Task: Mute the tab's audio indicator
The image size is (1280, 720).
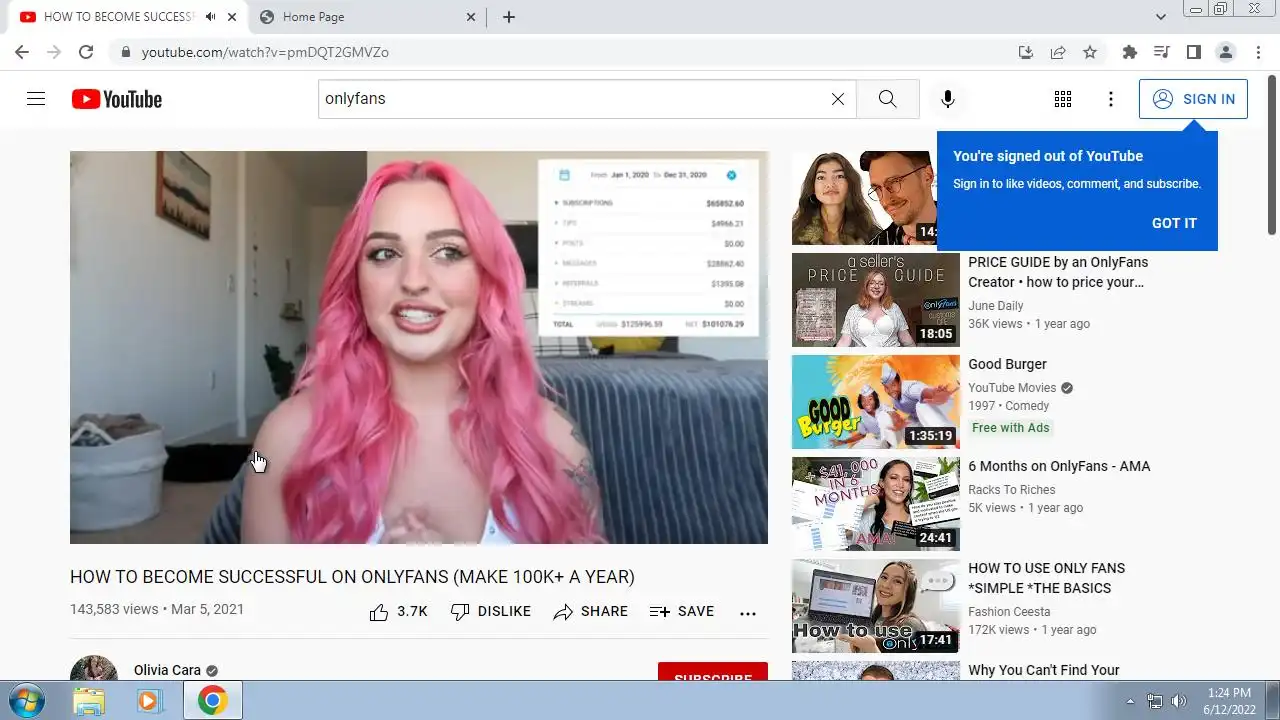Action: (x=211, y=17)
